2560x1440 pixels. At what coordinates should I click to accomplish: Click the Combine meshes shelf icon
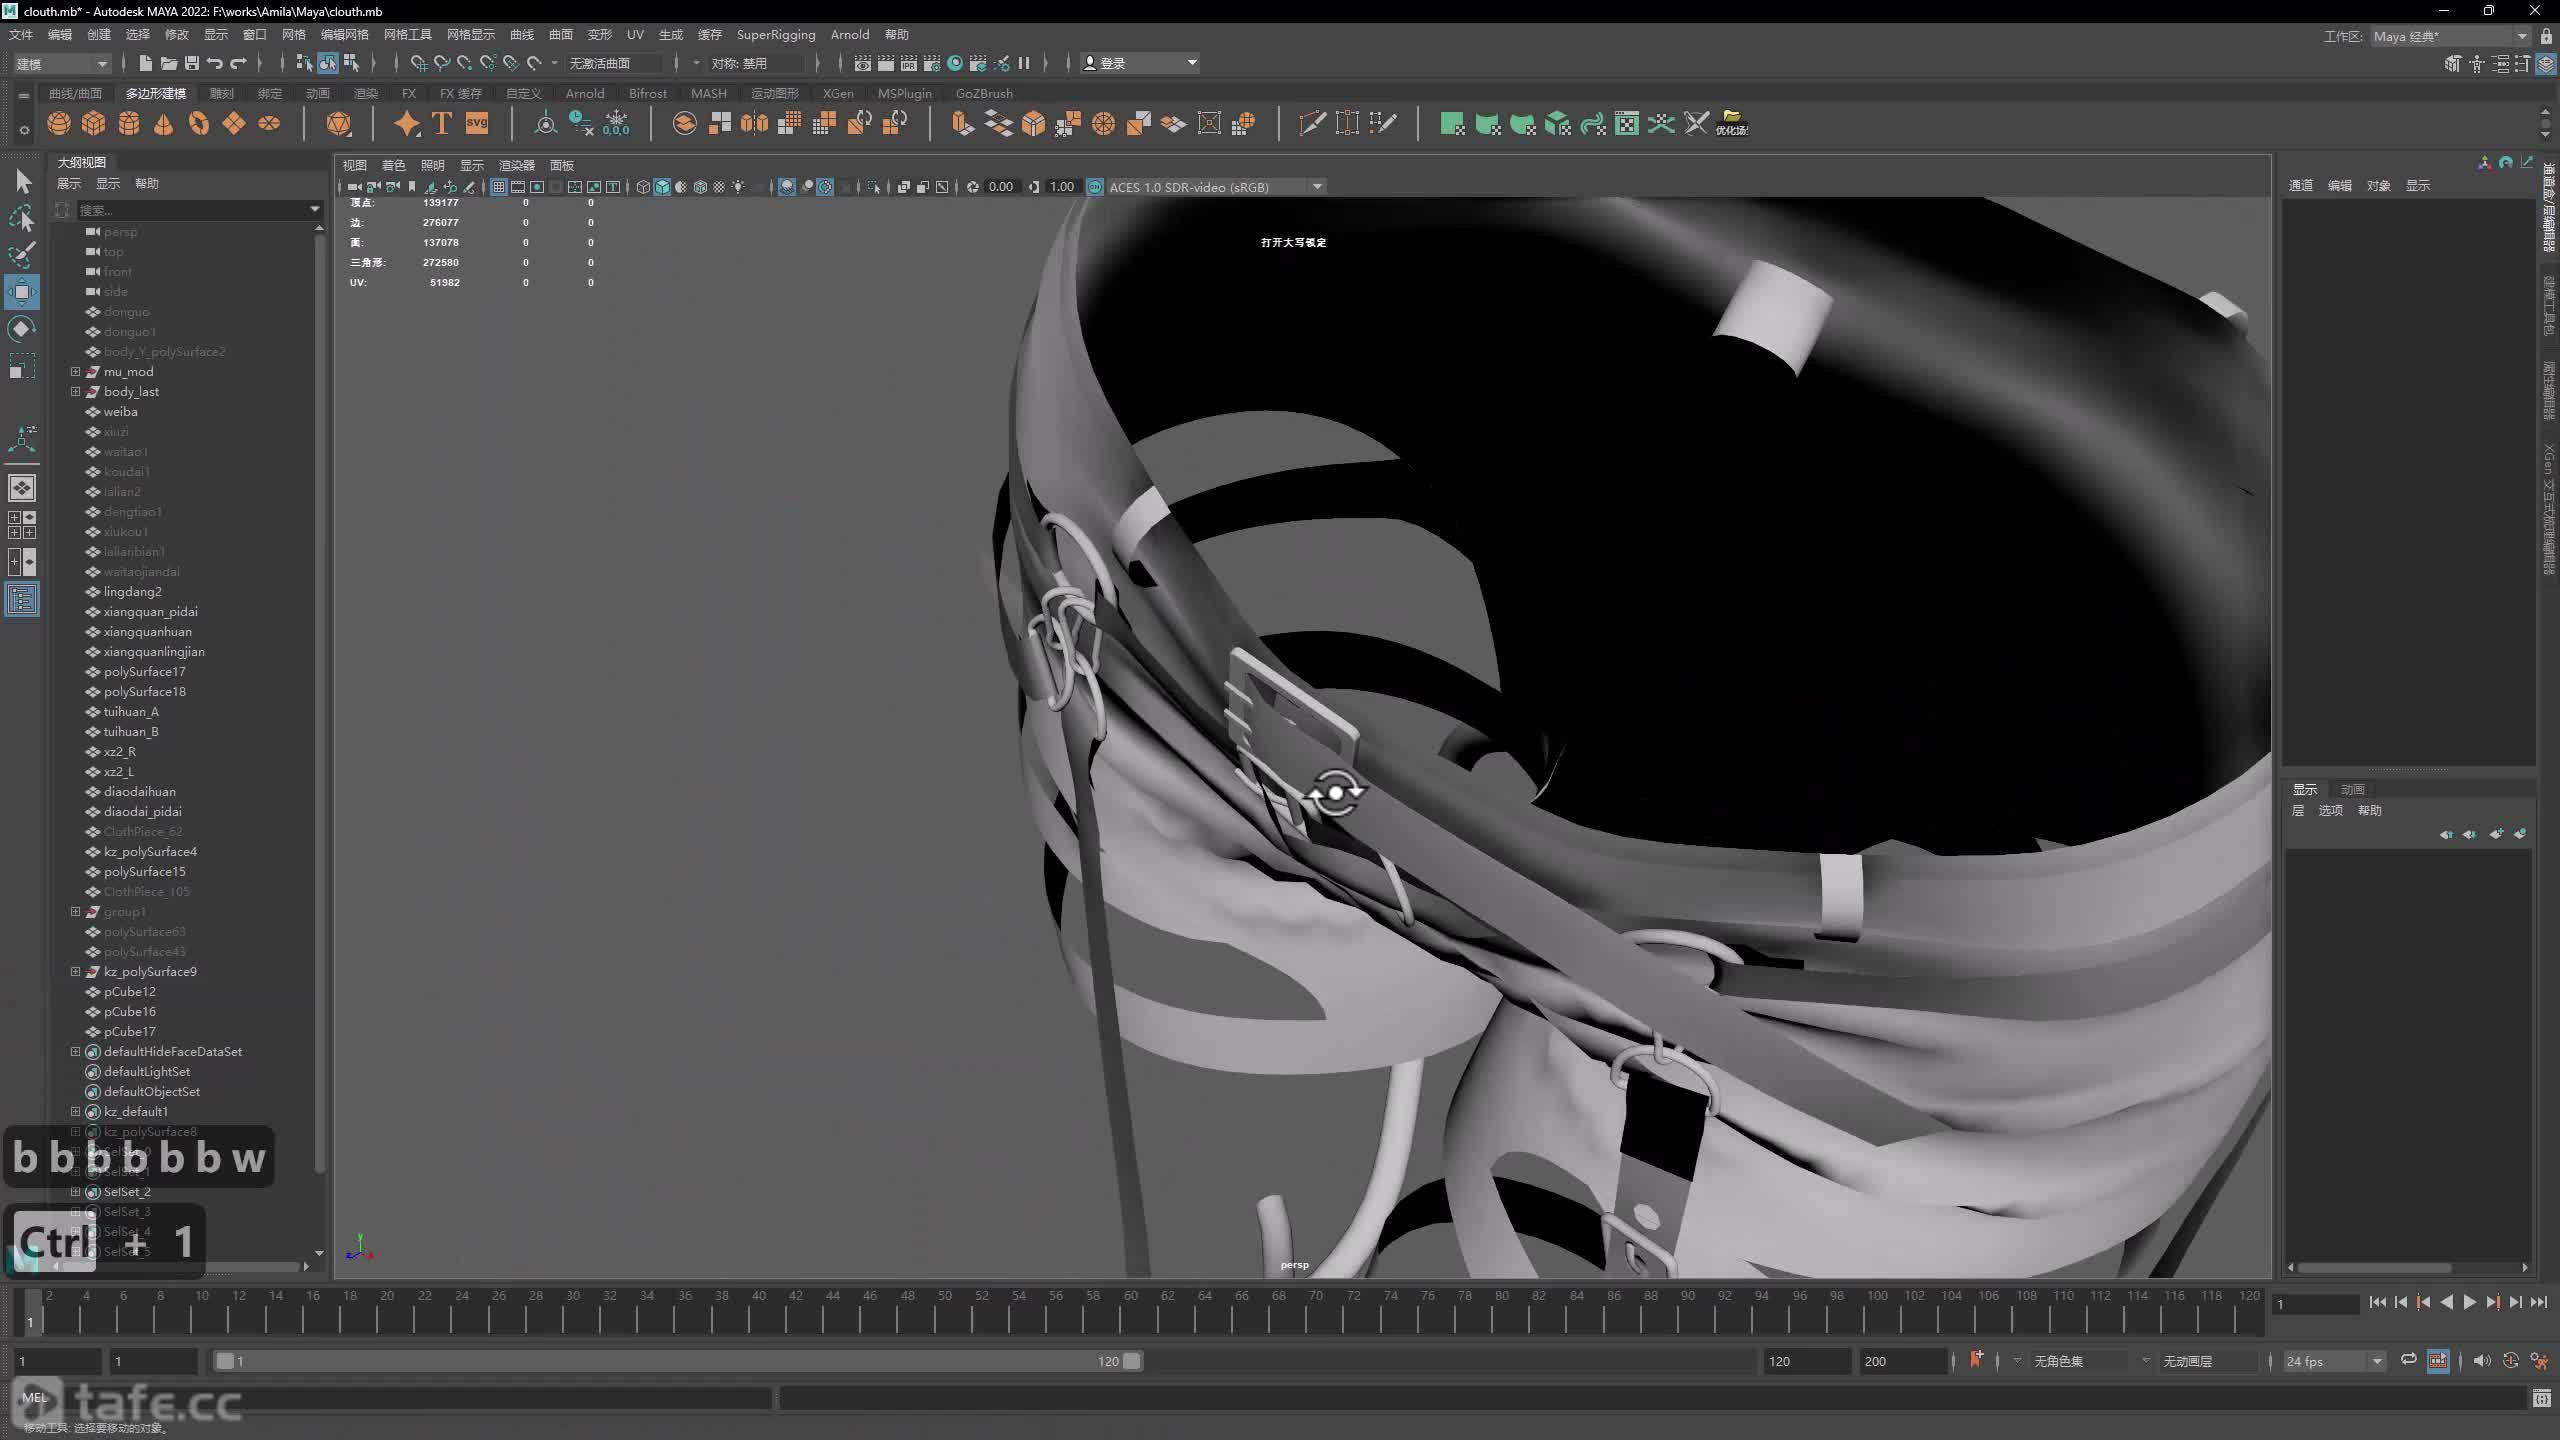click(685, 124)
